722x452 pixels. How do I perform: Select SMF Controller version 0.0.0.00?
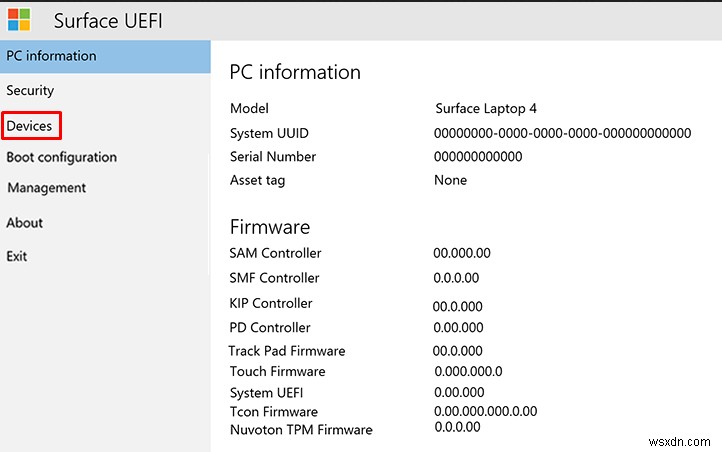coord(456,278)
